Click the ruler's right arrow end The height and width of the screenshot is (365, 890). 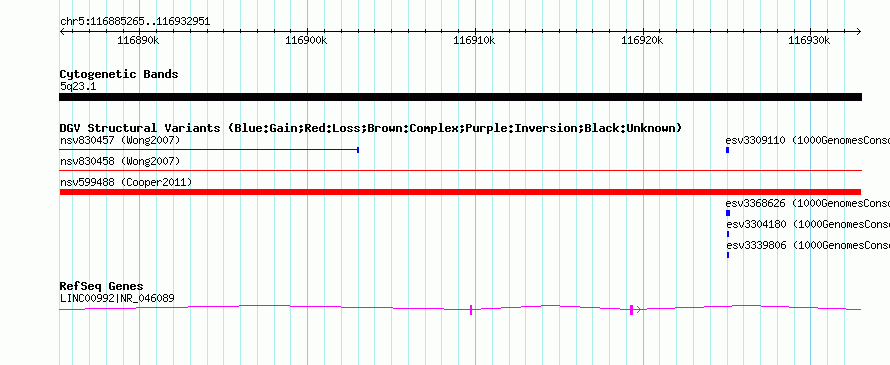tap(858, 31)
